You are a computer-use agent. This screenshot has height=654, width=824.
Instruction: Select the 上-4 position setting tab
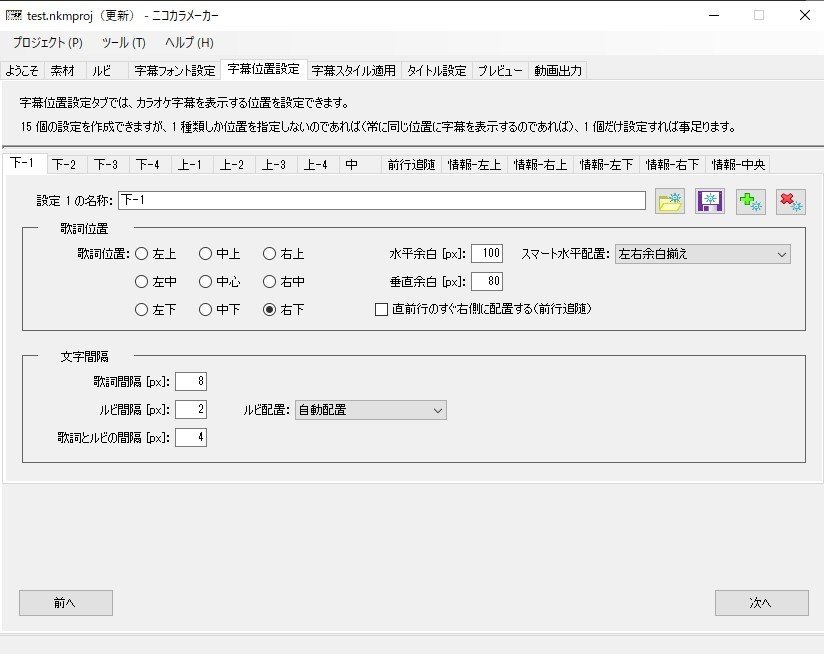[316, 165]
